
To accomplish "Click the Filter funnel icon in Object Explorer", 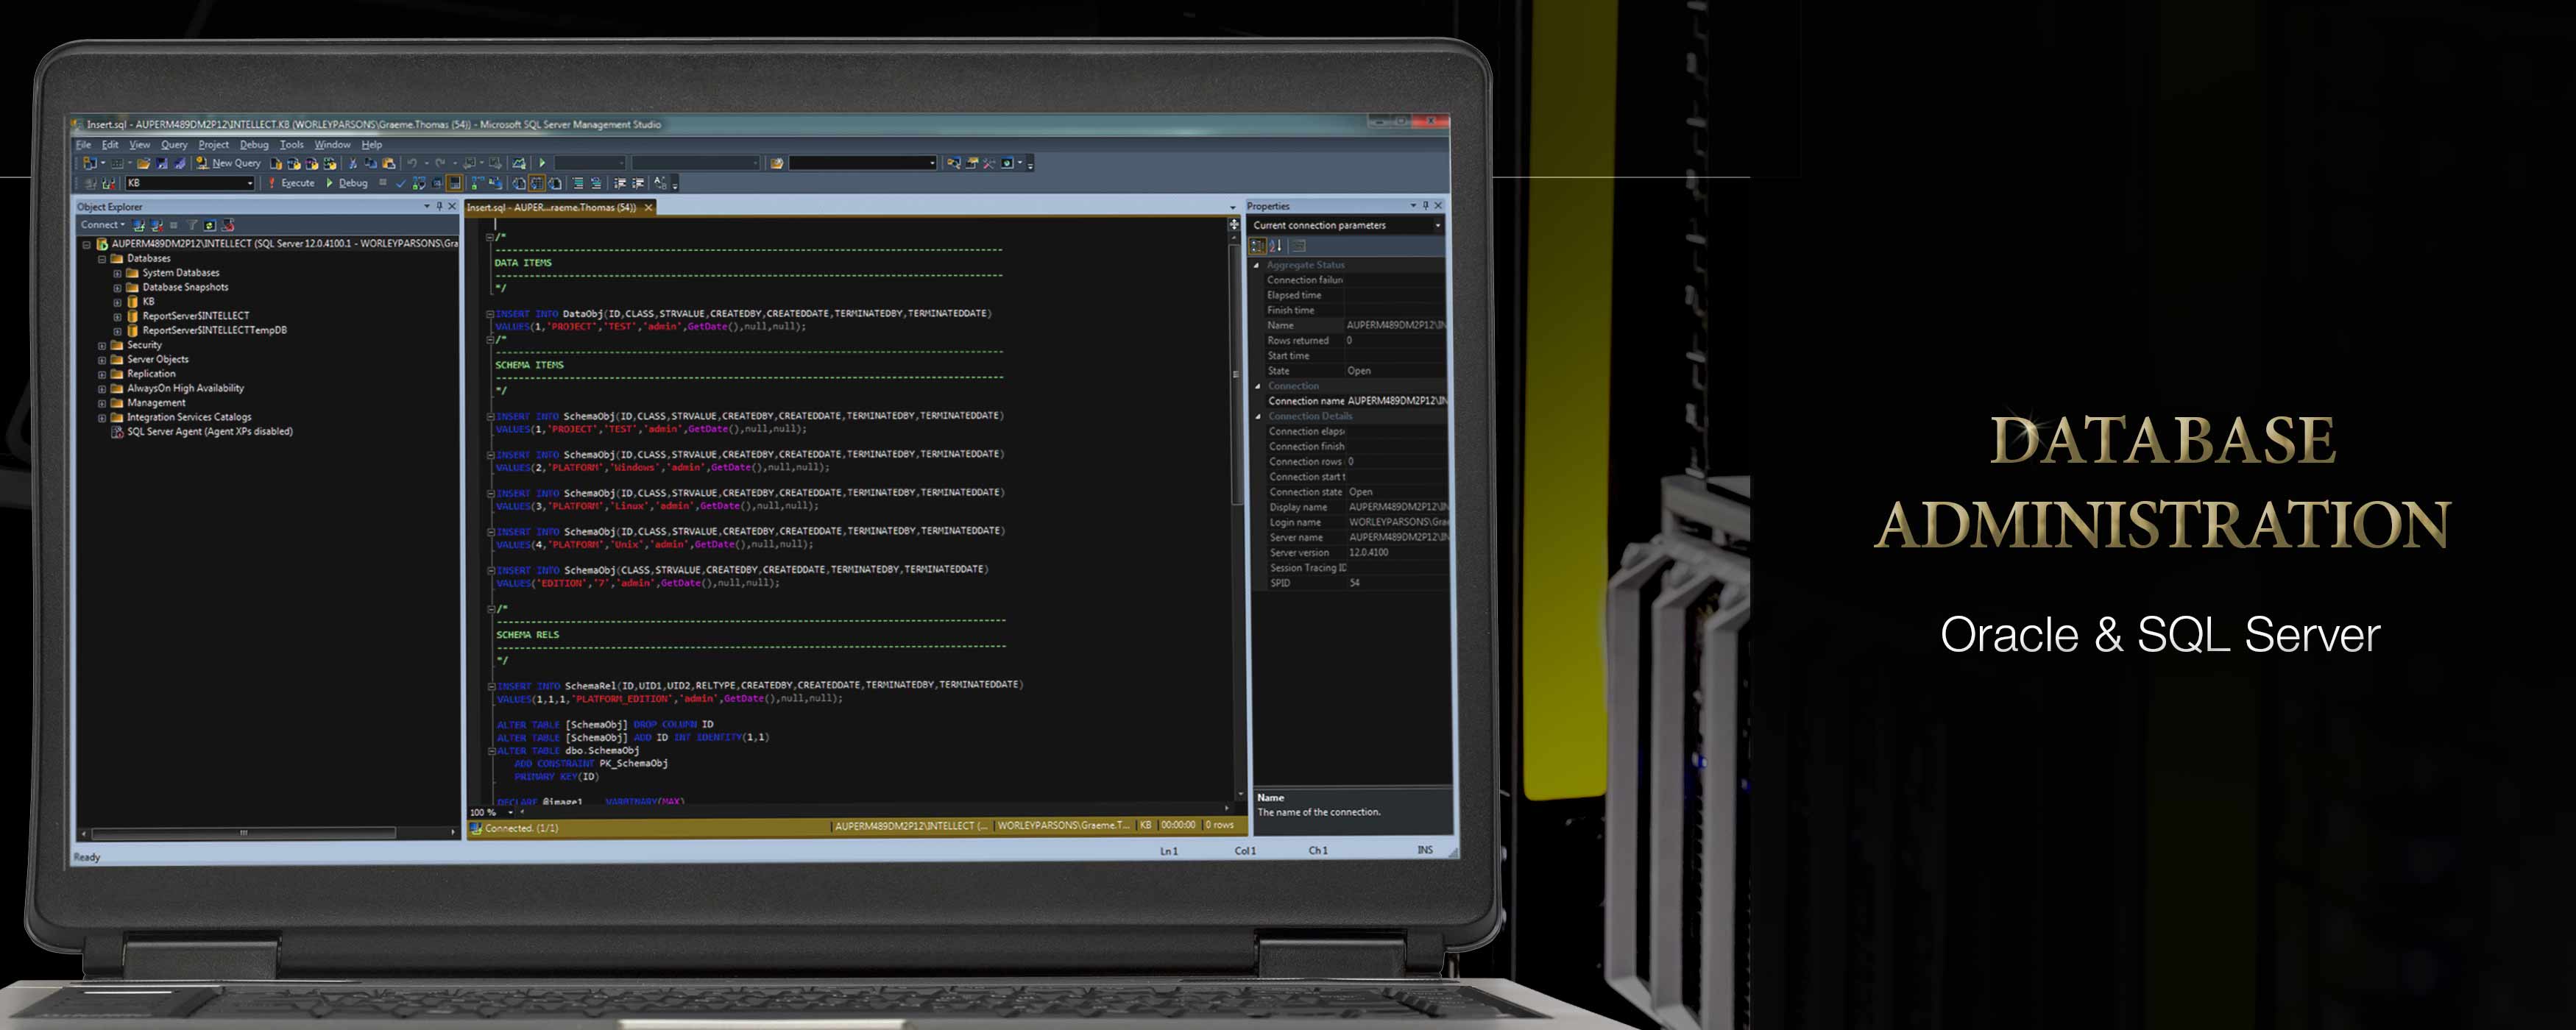I will coord(193,225).
